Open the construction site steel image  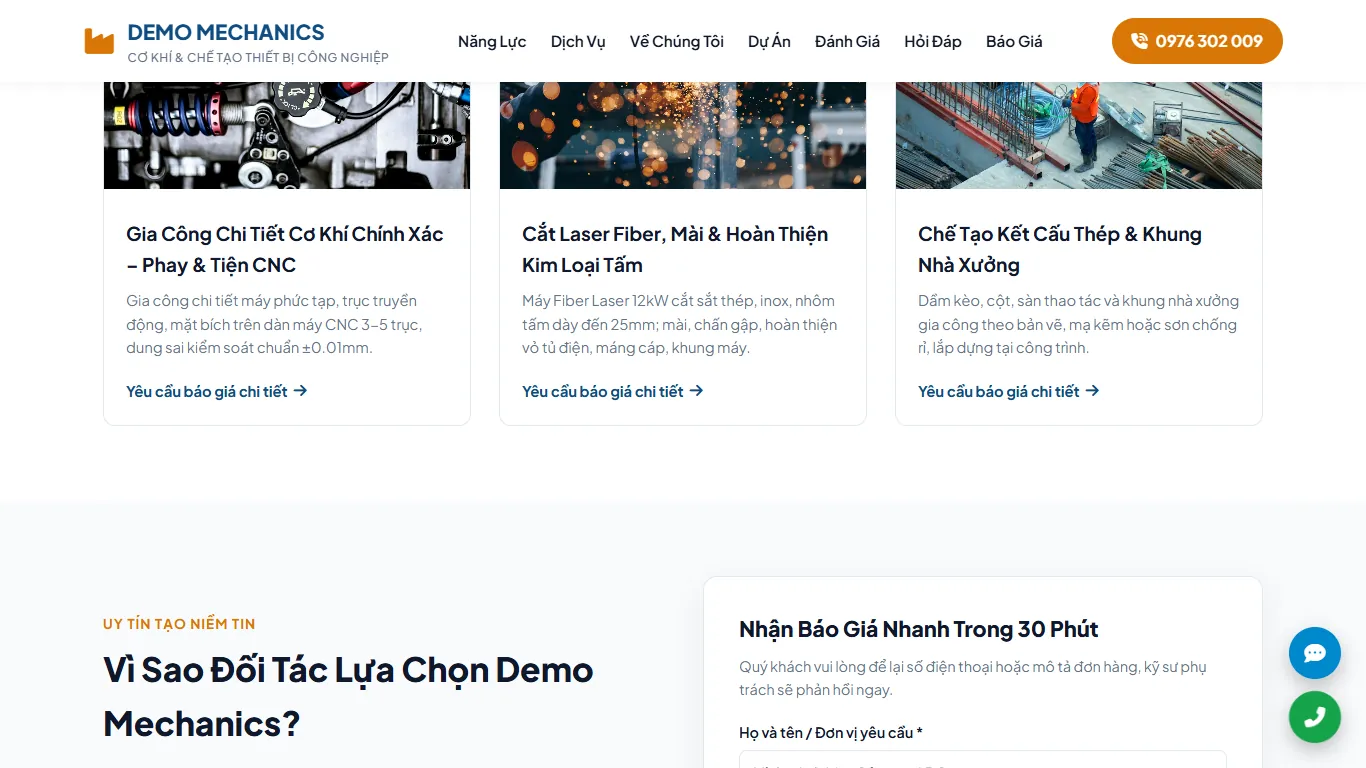click(1079, 135)
